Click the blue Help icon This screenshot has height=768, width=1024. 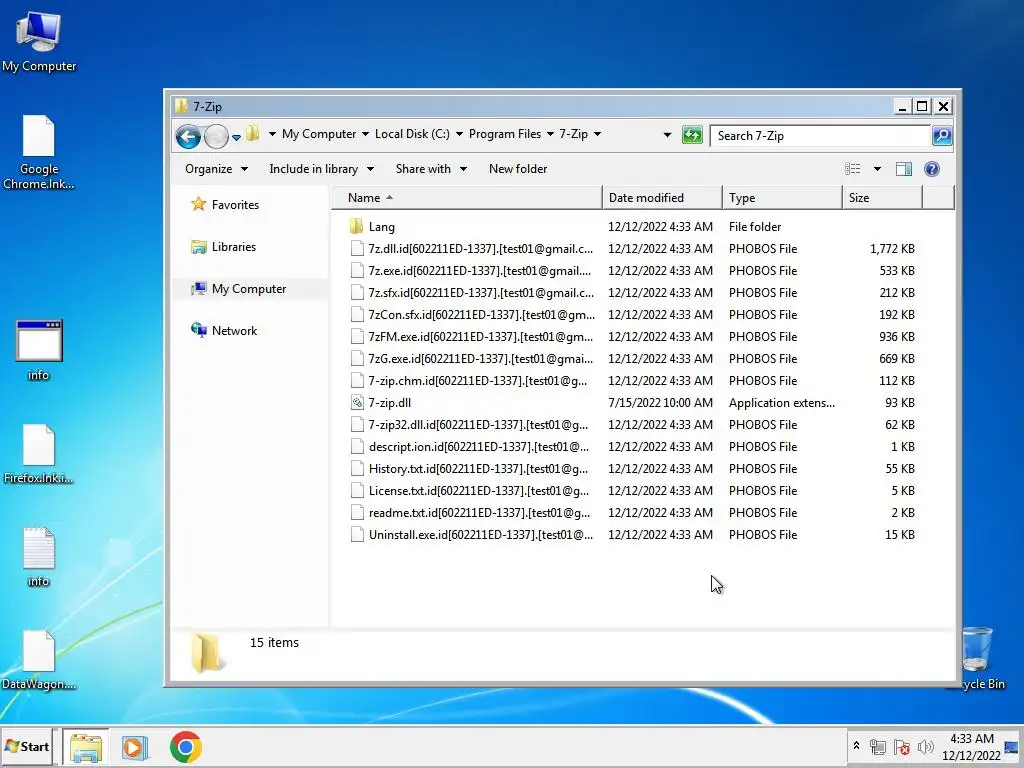(x=932, y=169)
